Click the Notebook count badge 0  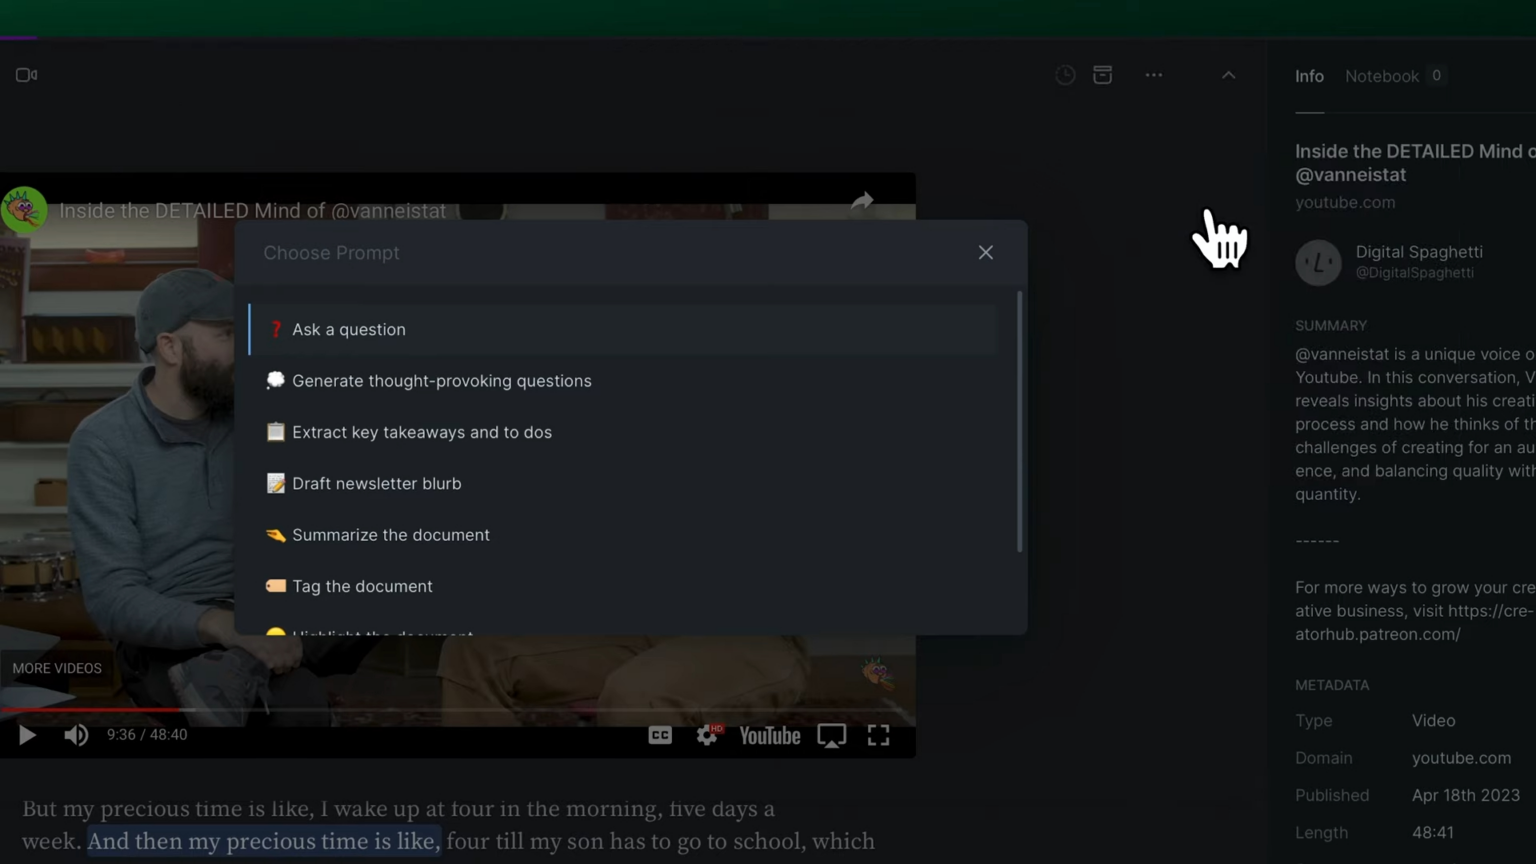pyautogui.click(x=1436, y=75)
